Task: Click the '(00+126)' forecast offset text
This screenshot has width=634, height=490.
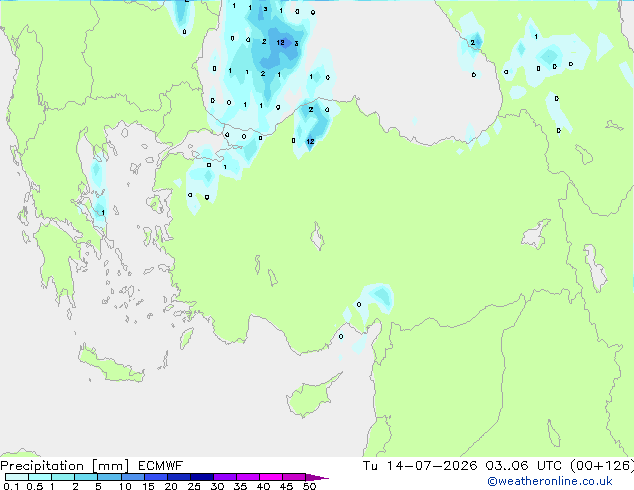Action: (x=602, y=466)
